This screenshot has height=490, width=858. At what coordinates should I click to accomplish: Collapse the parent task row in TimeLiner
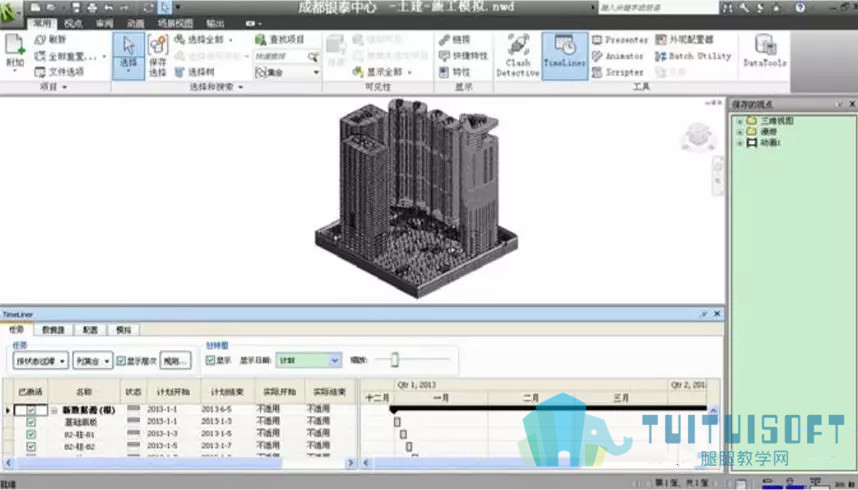coord(55,410)
